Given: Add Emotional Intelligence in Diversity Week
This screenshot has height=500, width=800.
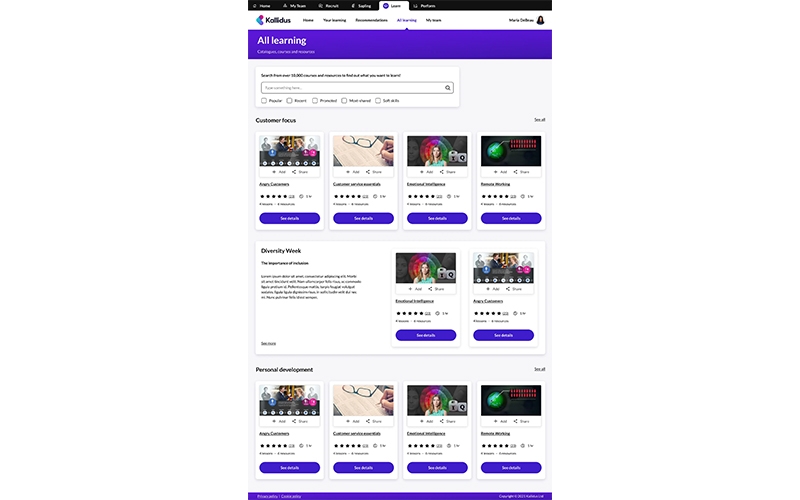Looking at the screenshot, I should click(415, 289).
